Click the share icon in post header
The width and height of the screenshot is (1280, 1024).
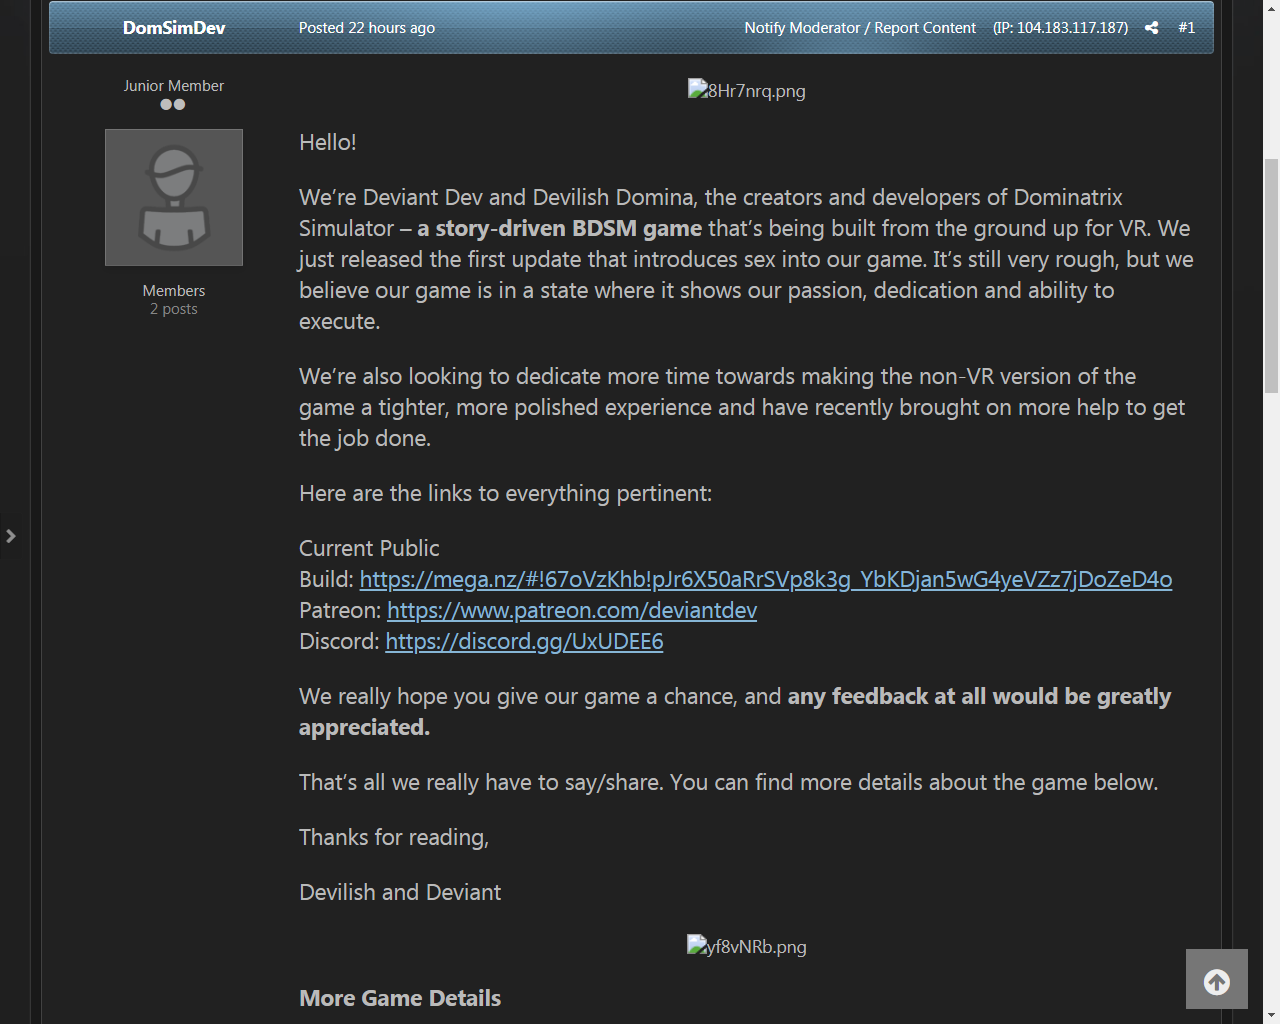[1151, 28]
